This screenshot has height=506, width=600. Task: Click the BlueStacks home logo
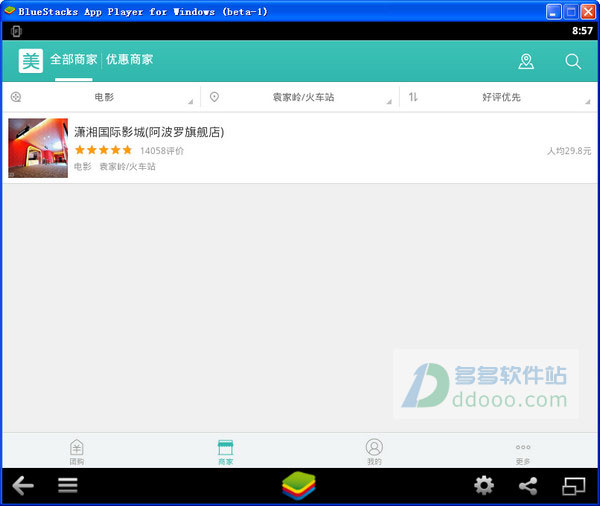pyautogui.click(x=299, y=486)
